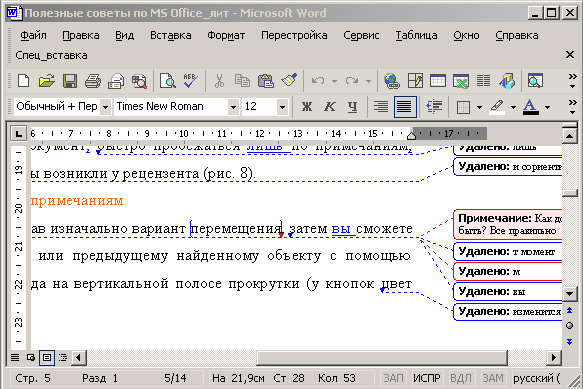This screenshot has height=389, width=583.
Task: Open Print Preview with the magnifier page icon
Action: point(168,80)
